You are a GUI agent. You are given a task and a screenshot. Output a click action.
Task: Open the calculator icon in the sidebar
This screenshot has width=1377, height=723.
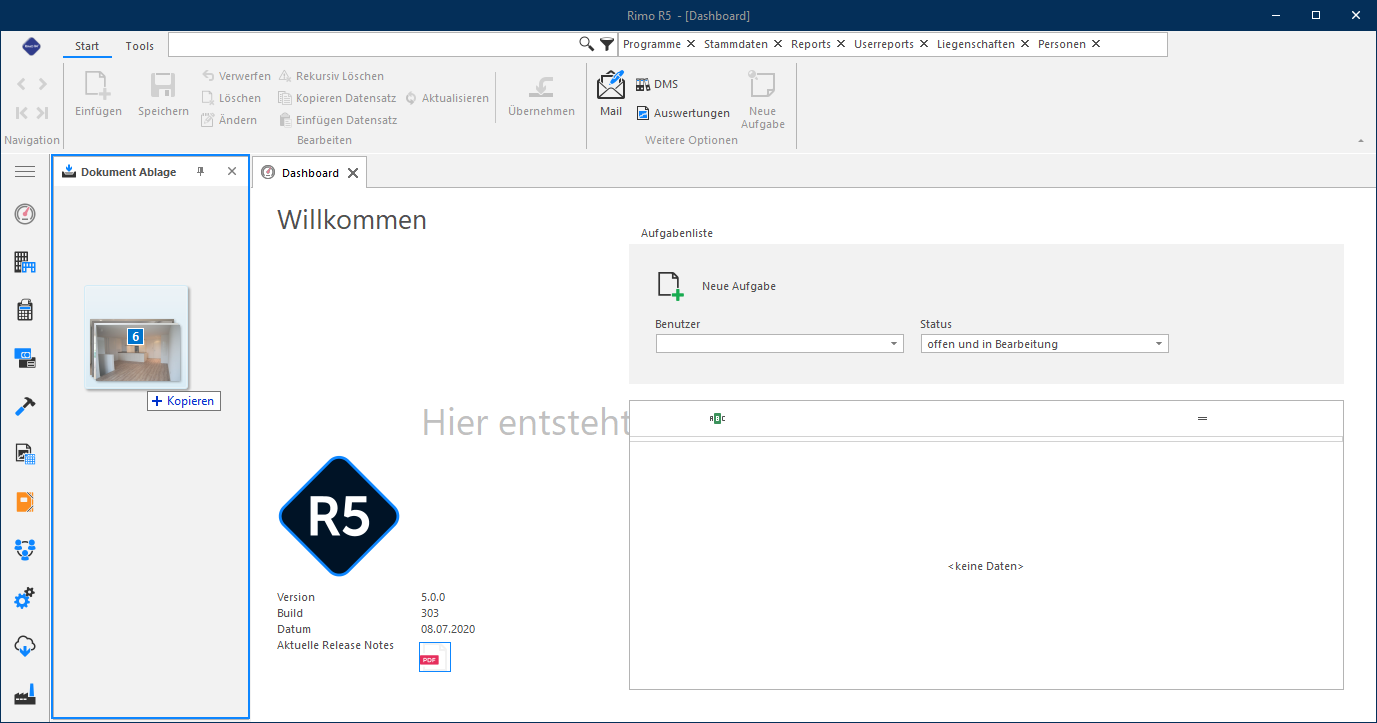tap(25, 310)
